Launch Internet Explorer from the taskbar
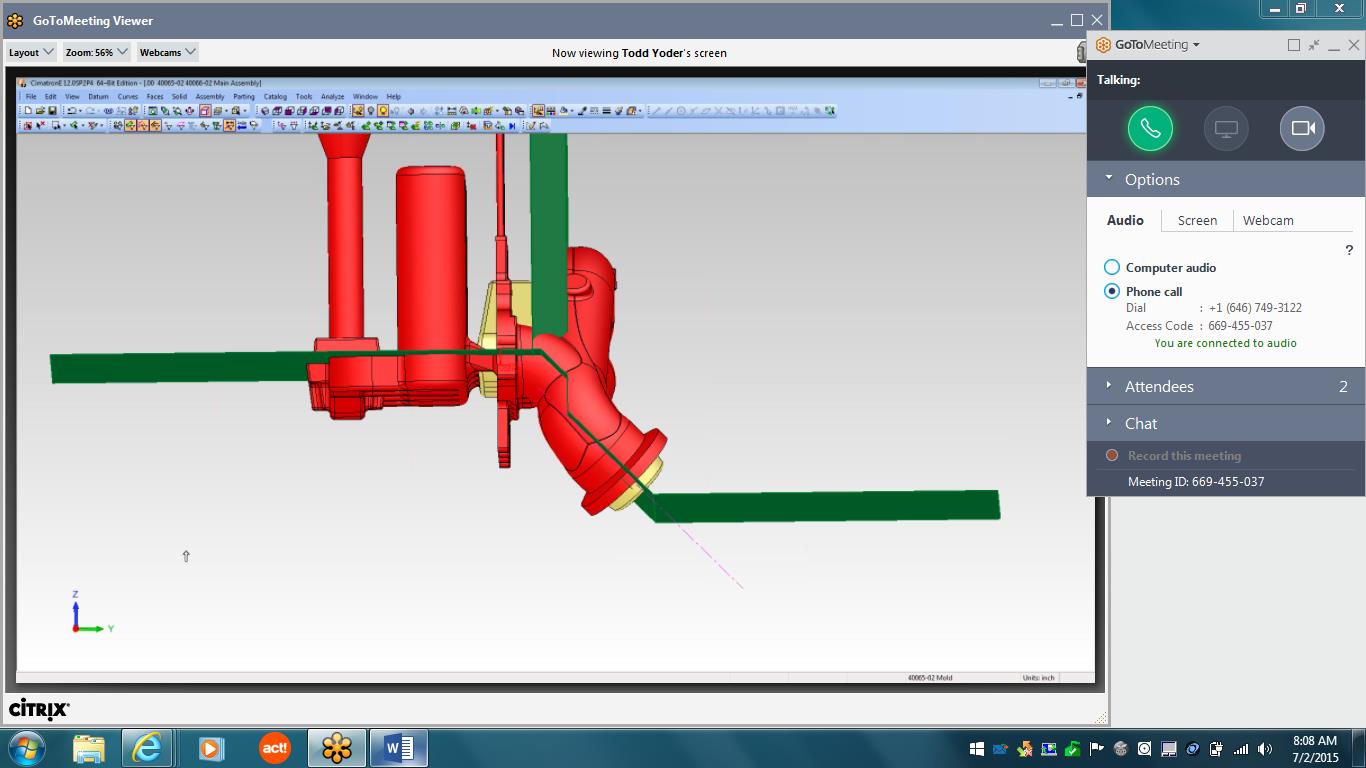 click(147, 748)
